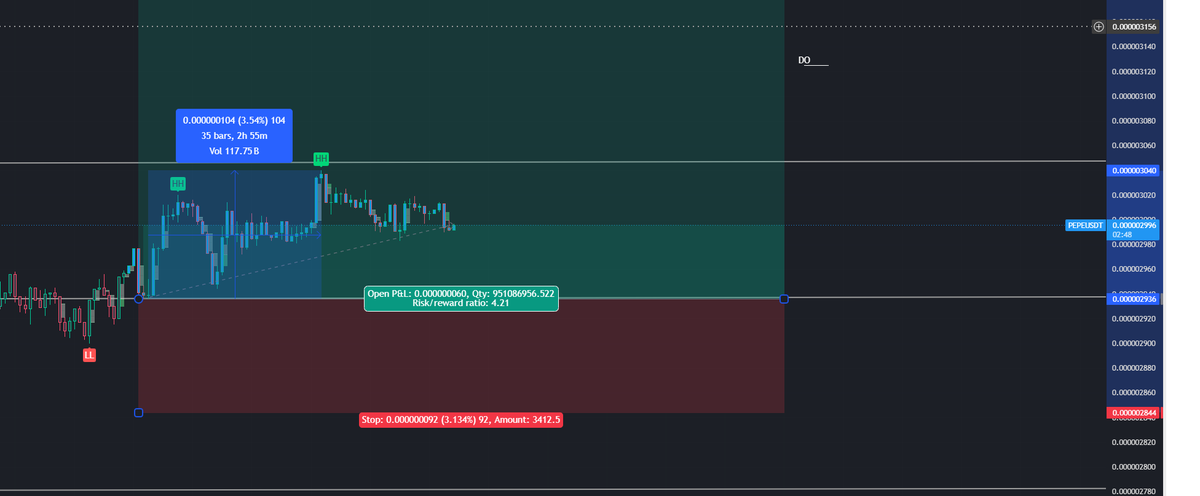The height and width of the screenshot is (496, 1200).
Task: Click the crosshair price label 0.000003156
Action: pos(1134,26)
